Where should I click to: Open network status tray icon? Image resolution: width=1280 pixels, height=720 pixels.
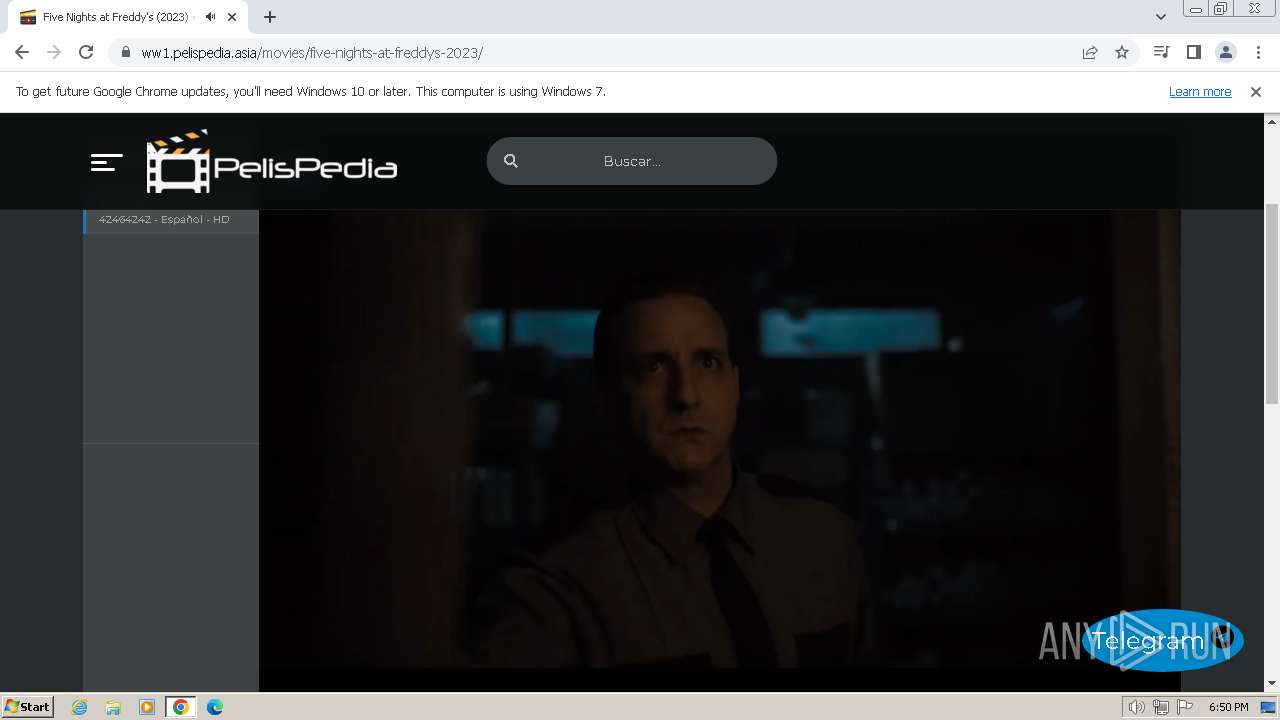click(x=1161, y=707)
